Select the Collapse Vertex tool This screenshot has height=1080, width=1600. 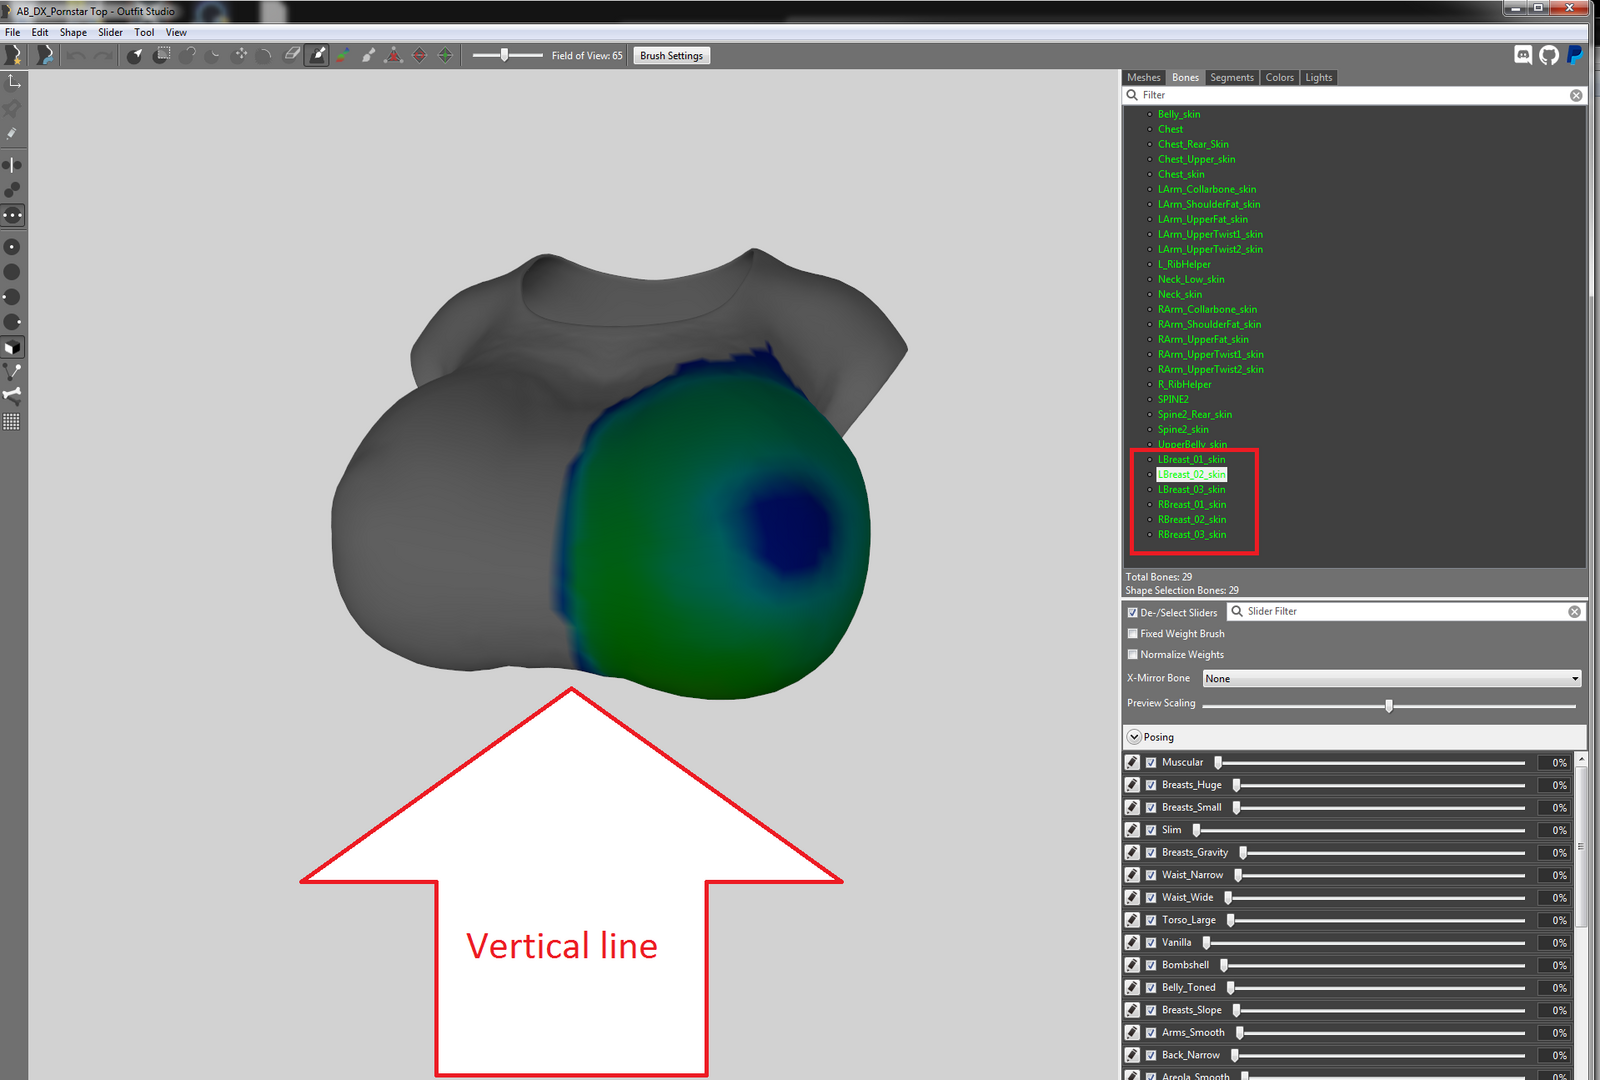tap(393, 55)
